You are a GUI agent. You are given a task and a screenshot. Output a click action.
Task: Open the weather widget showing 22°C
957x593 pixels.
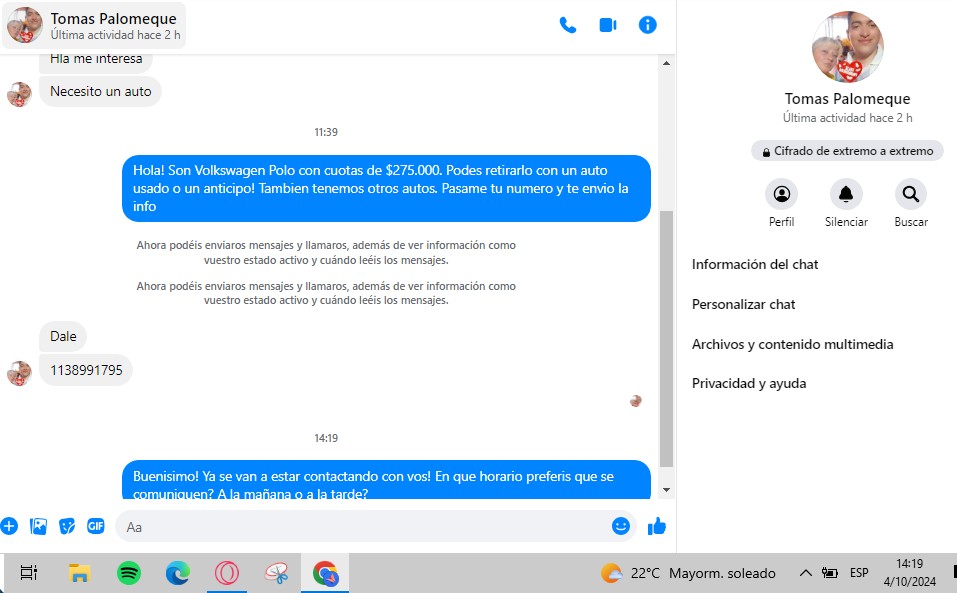tap(688, 573)
